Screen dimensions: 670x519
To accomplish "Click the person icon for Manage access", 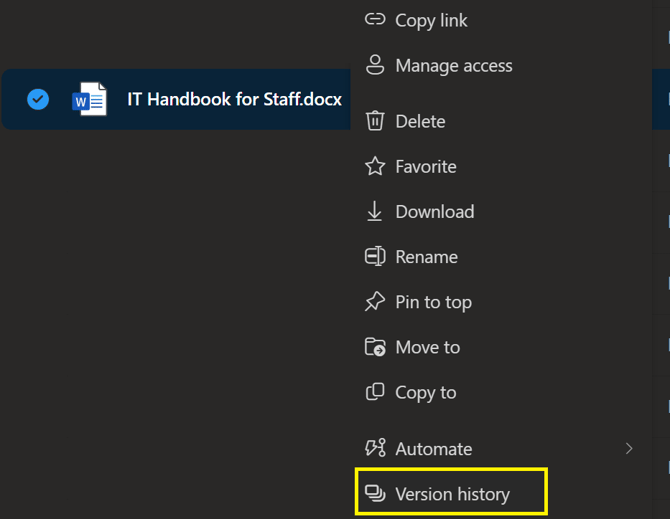I will pyautogui.click(x=375, y=66).
